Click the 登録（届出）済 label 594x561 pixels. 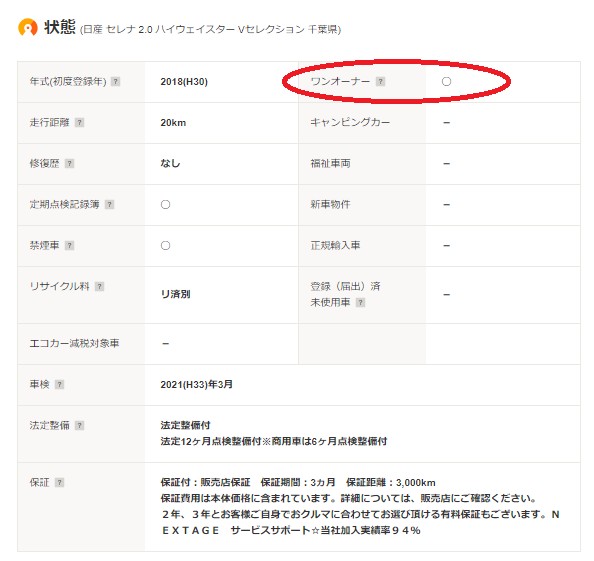coord(345,286)
